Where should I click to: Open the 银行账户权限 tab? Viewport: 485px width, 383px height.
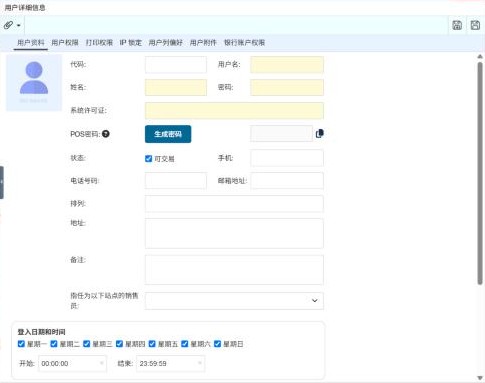[244, 43]
